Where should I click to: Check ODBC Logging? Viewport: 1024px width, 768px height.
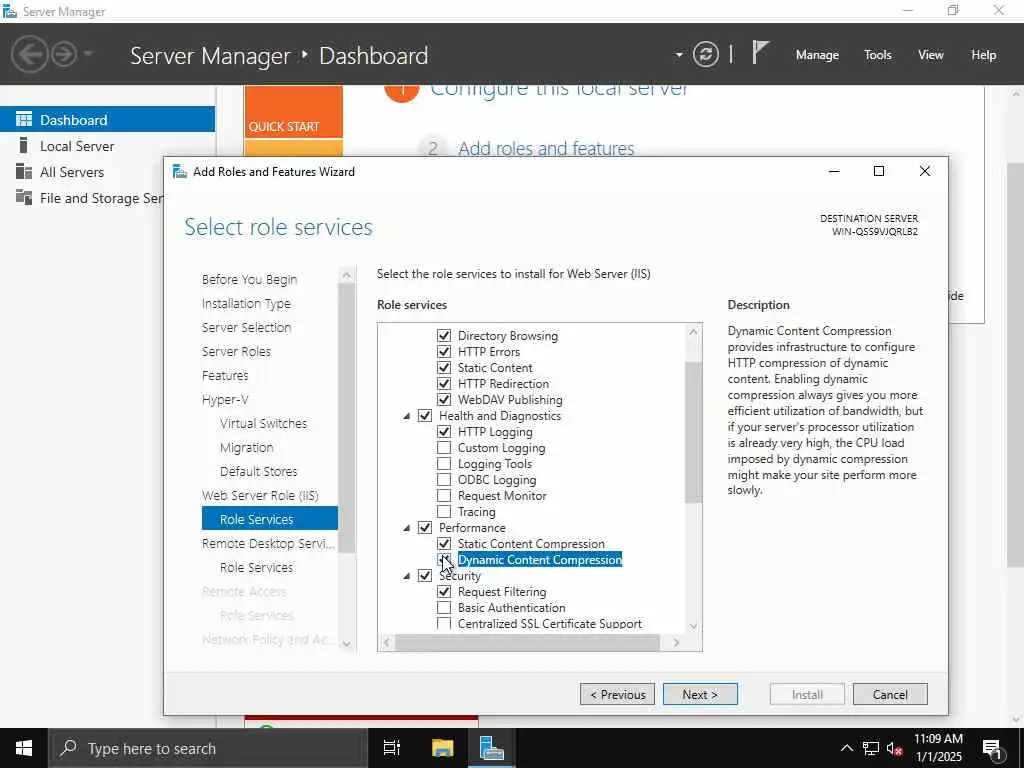444,479
